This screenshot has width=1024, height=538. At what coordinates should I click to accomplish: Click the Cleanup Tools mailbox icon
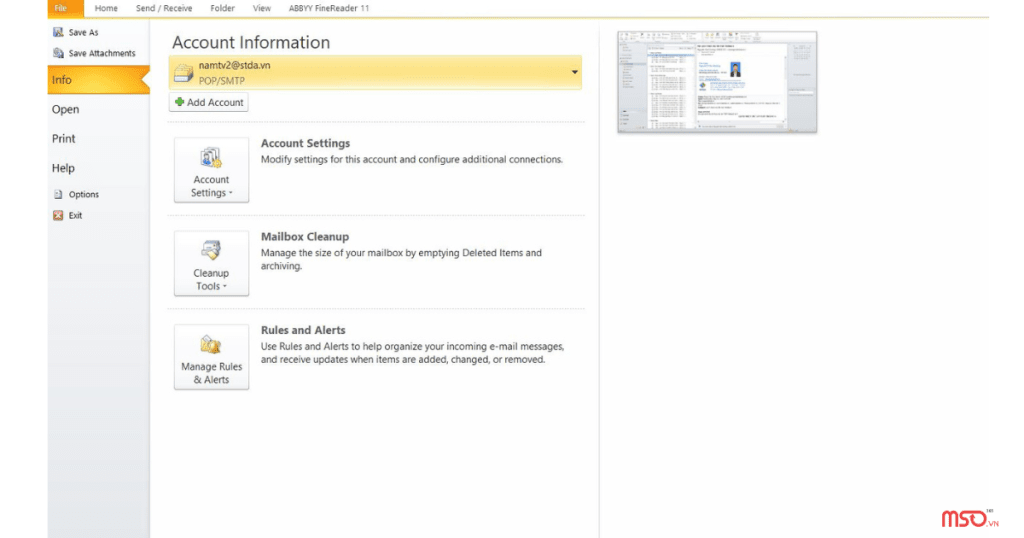211,251
